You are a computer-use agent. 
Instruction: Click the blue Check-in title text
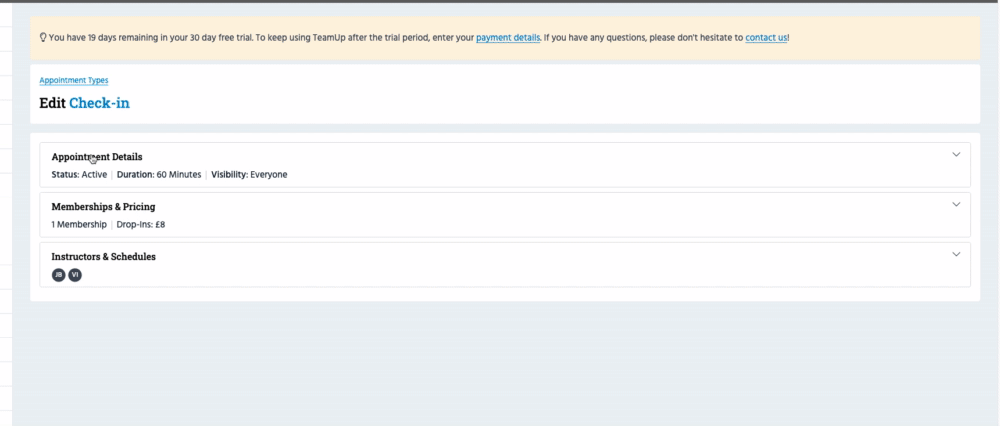99,103
